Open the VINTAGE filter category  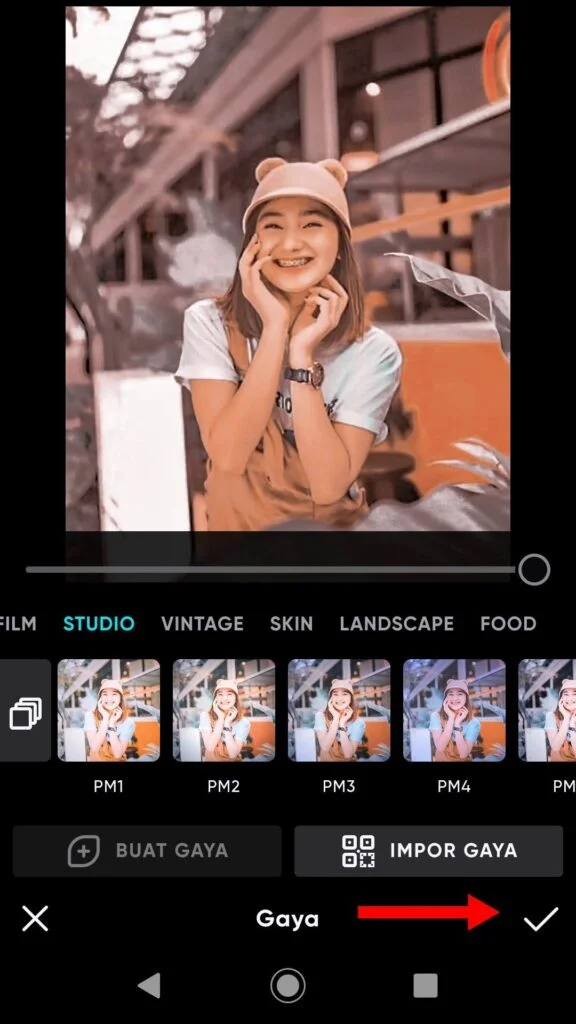click(x=202, y=624)
